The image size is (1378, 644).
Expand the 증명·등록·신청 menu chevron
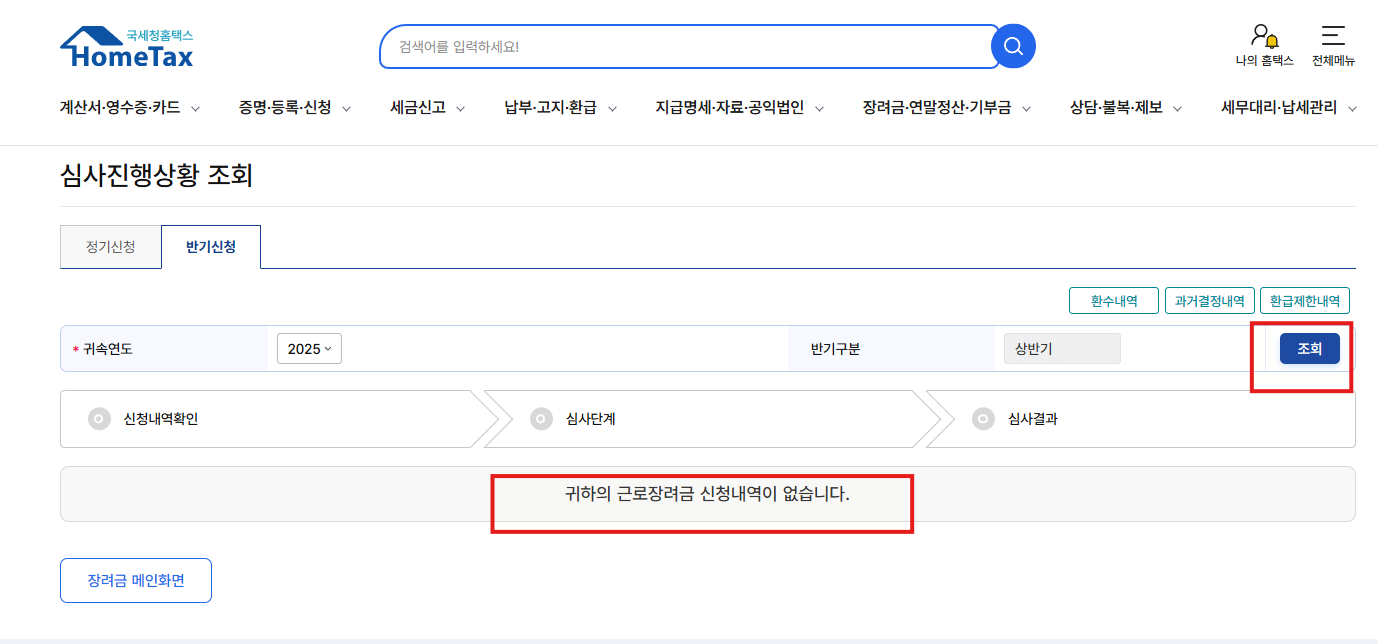[x=346, y=108]
